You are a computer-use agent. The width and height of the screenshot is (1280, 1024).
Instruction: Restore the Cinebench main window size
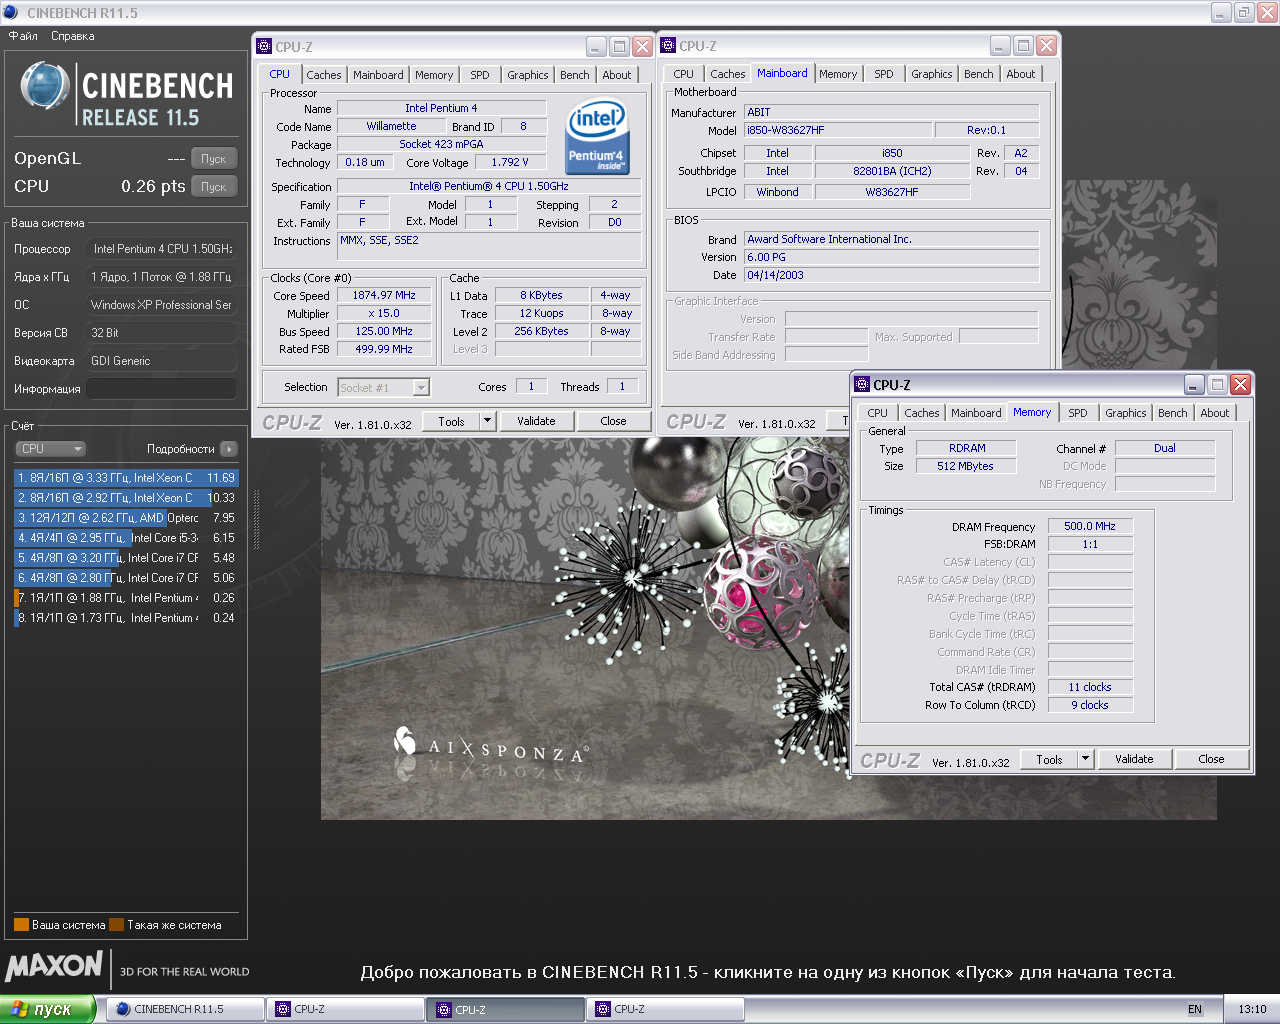(1243, 12)
